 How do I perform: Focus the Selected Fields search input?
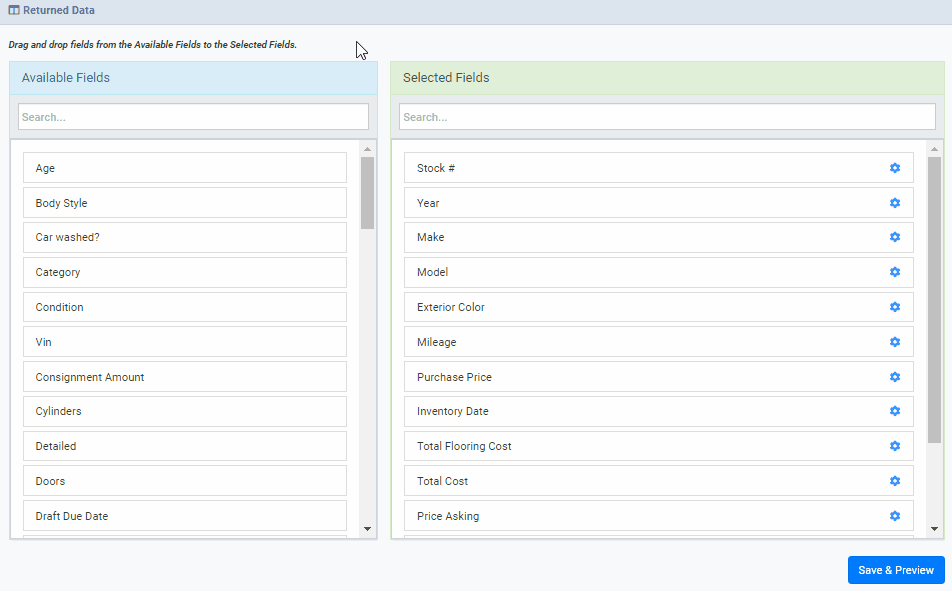(667, 117)
